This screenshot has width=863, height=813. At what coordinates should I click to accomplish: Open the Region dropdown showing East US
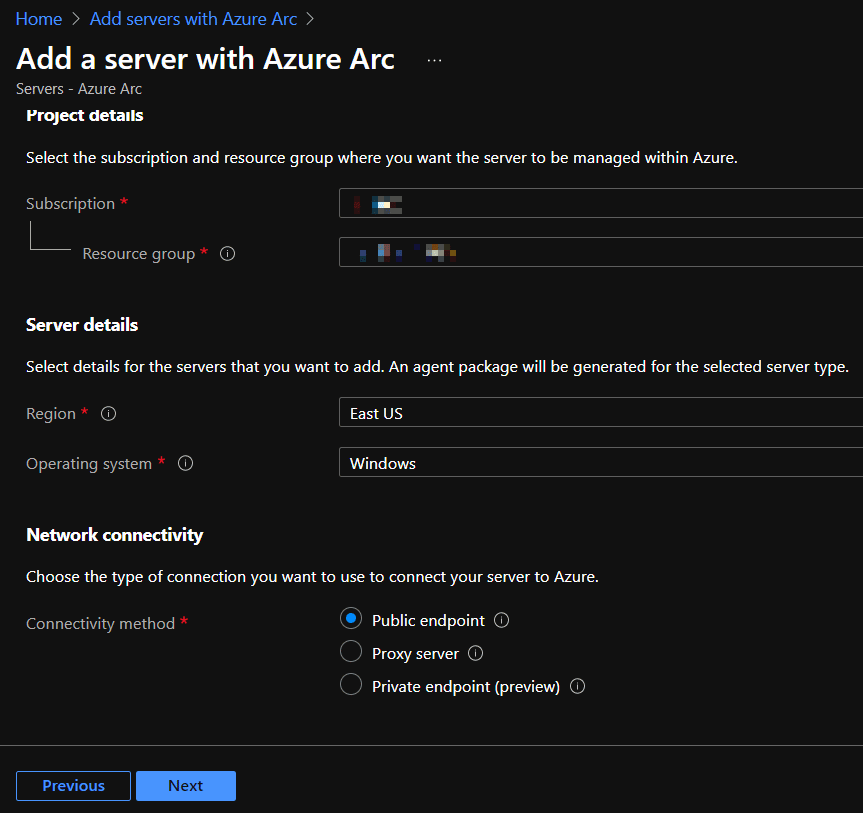pos(601,412)
